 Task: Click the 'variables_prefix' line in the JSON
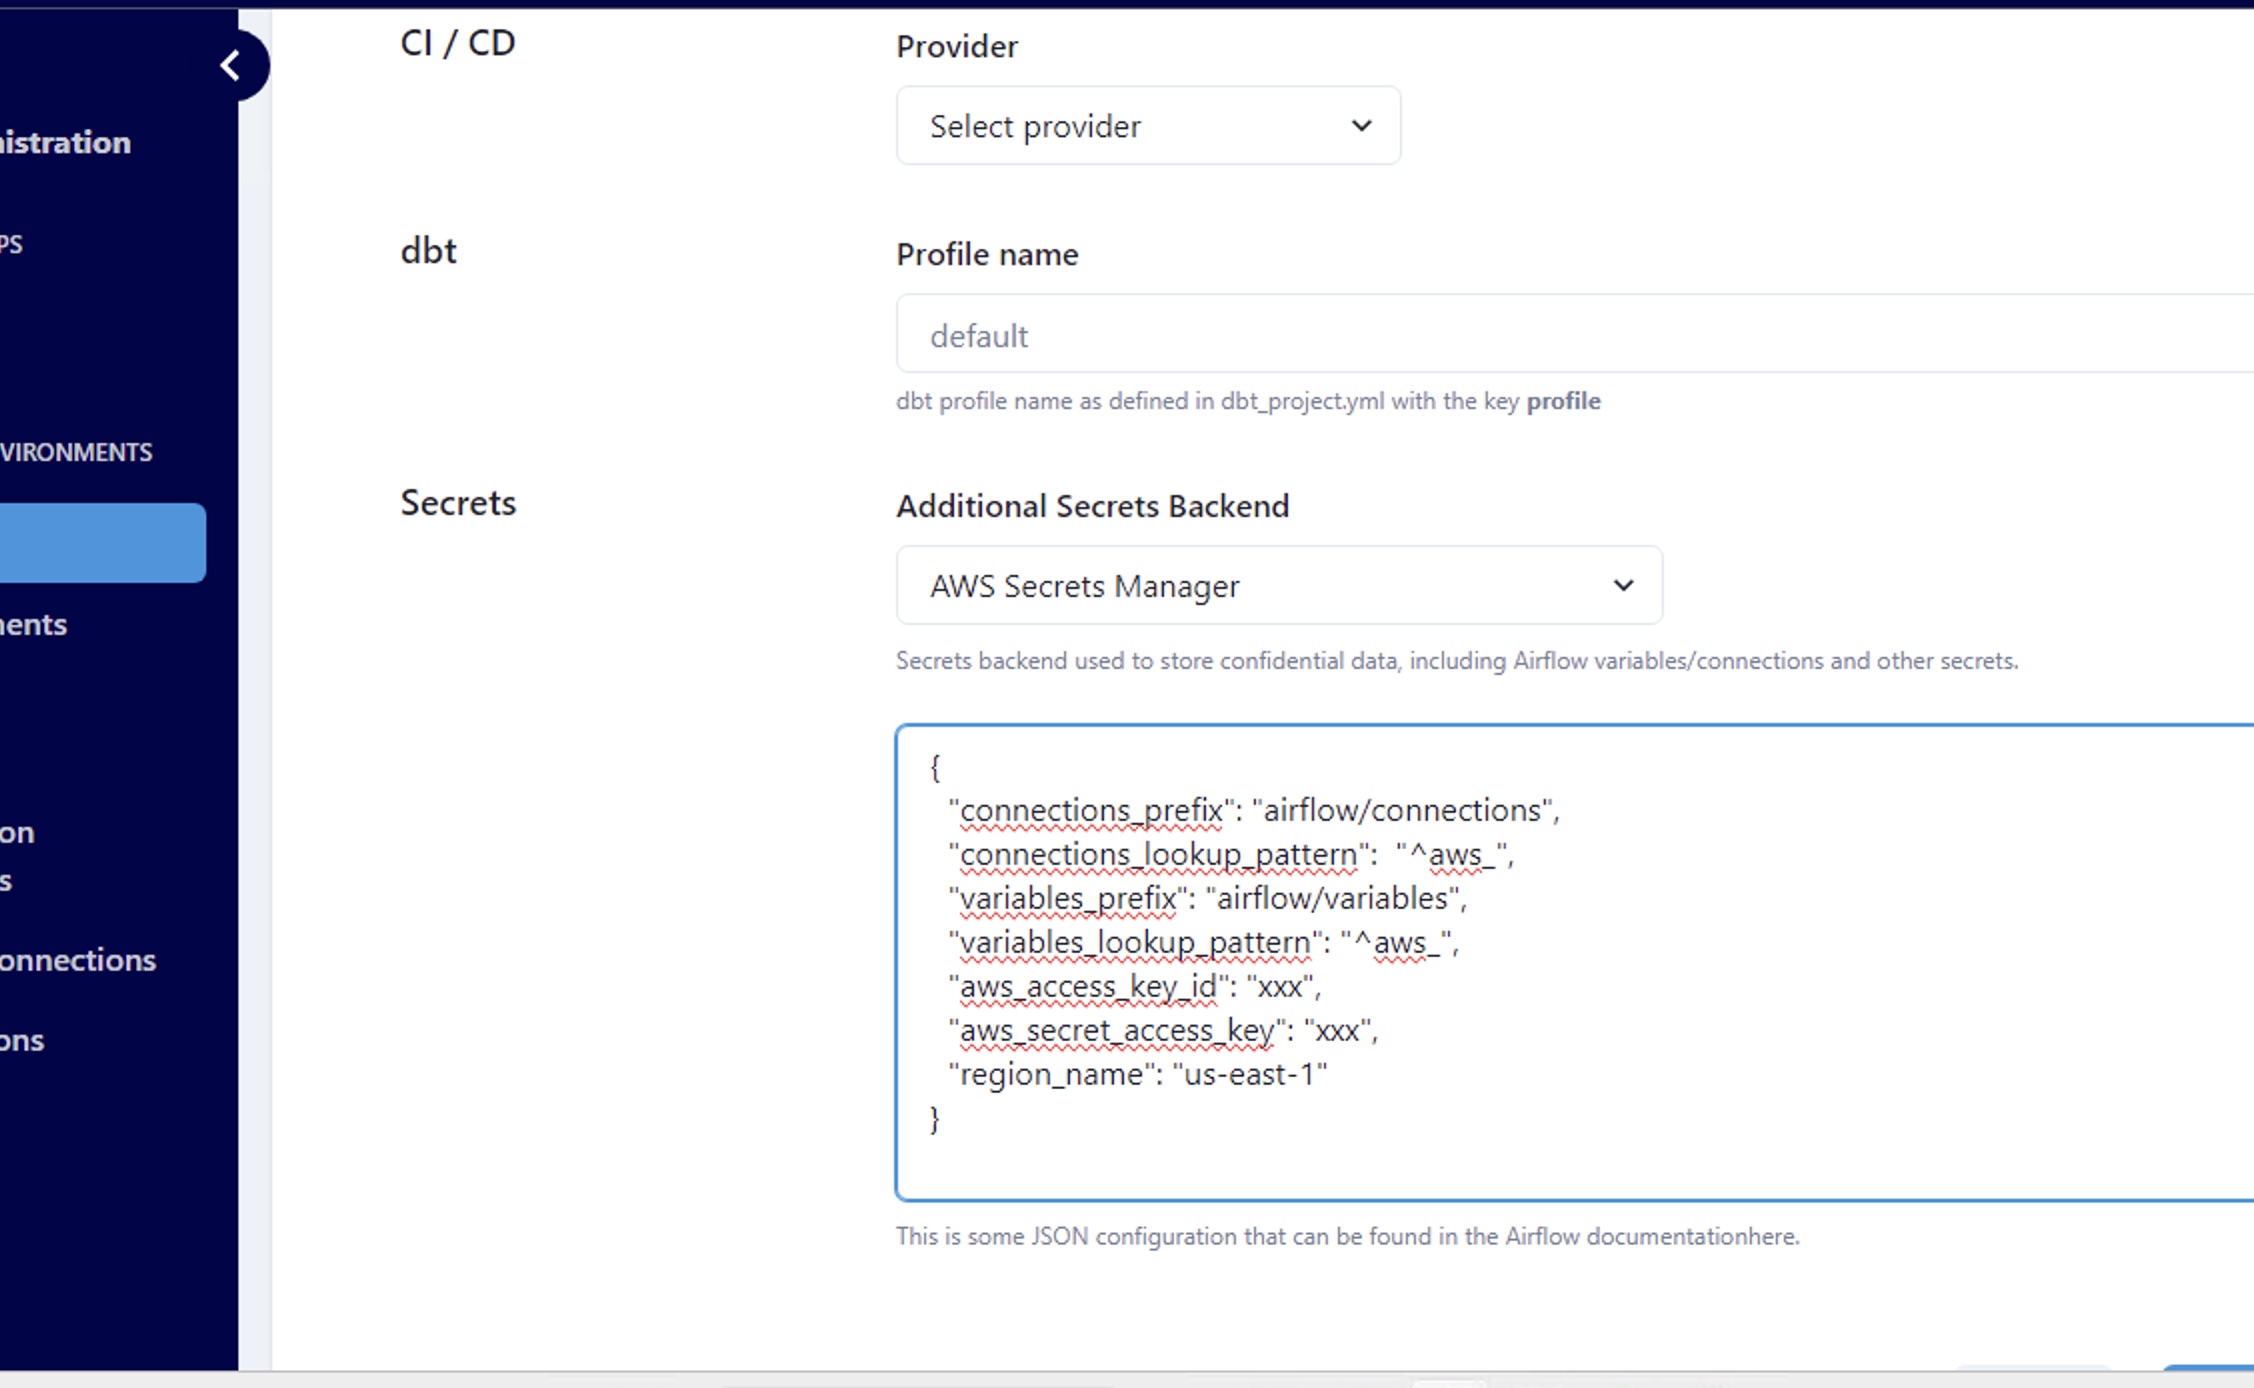tap(1208, 898)
